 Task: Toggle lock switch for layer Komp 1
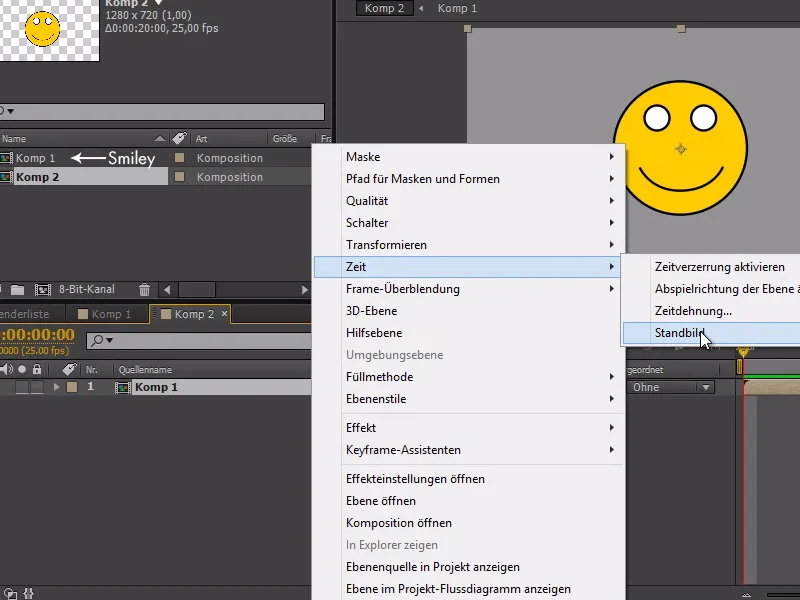pyautogui.click(x=37, y=387)
